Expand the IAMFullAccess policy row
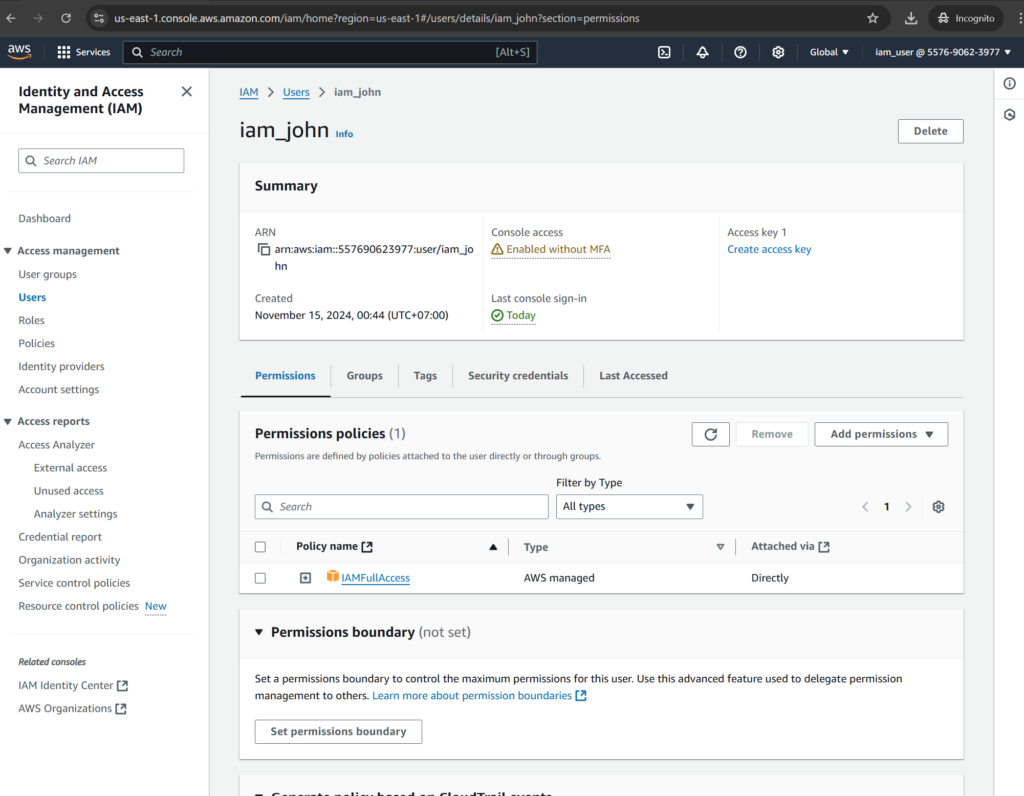Screen dimensions: 1024x796 tap(306, 578)
